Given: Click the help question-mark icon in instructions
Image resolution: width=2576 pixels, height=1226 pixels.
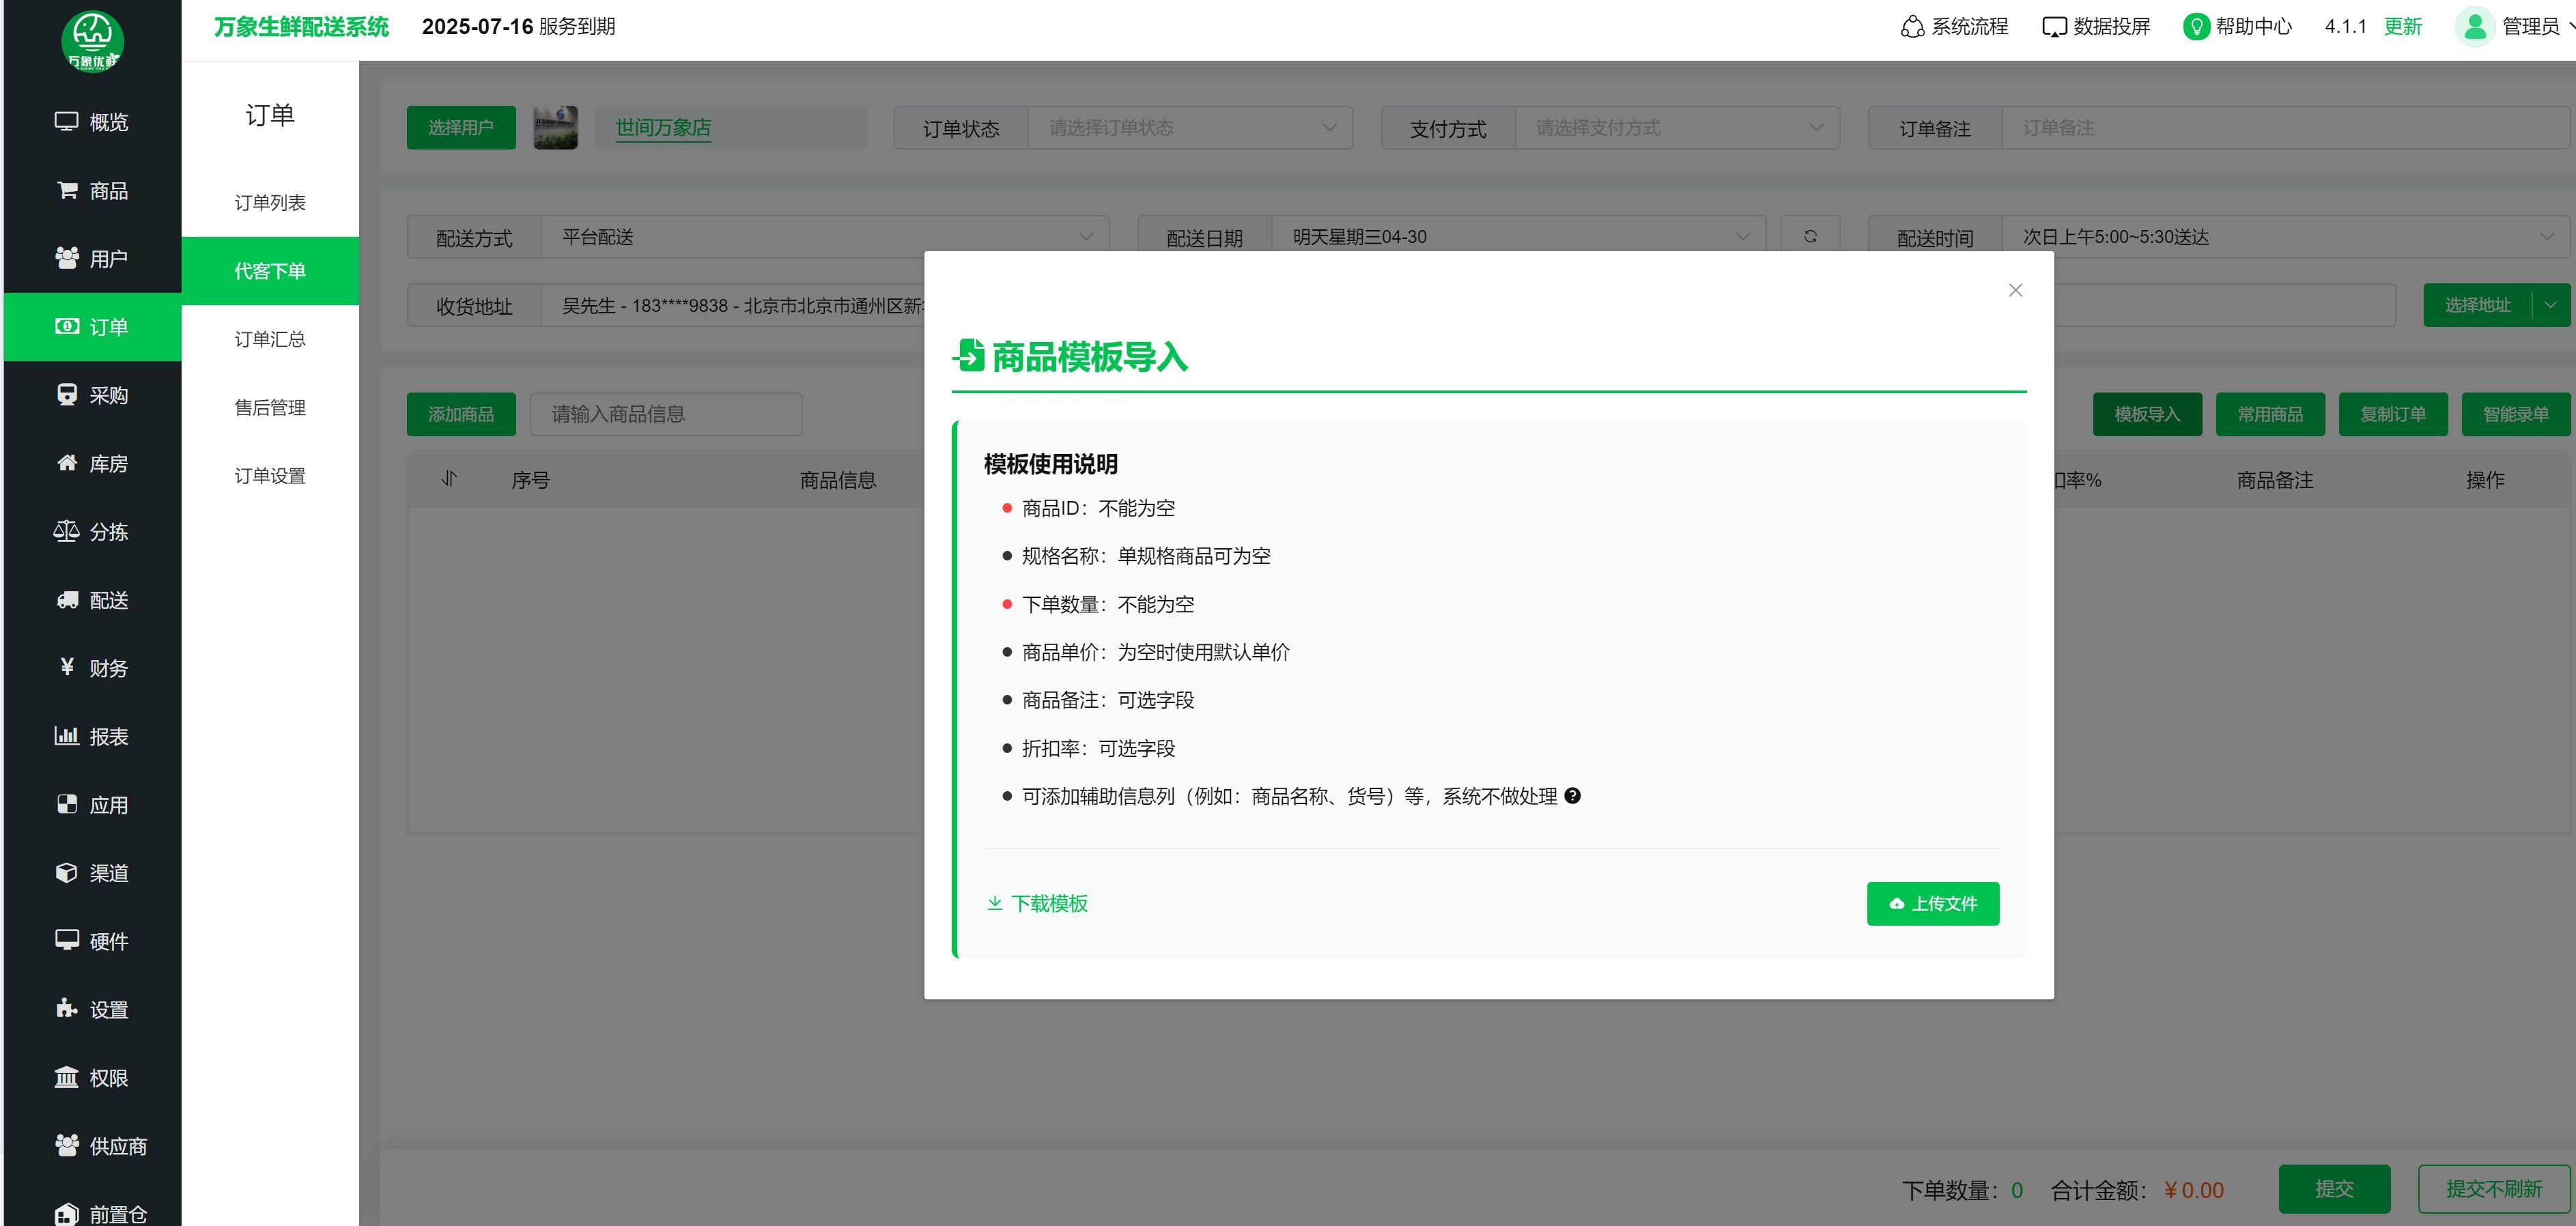Looking at the screenshot, I should tap(1572, 796).
